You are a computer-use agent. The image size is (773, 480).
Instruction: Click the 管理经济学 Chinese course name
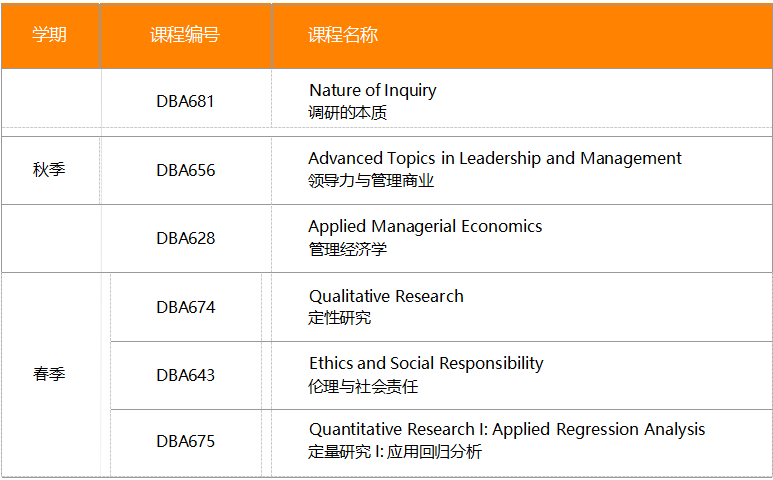pyautogui.click(x=348, y=249)
